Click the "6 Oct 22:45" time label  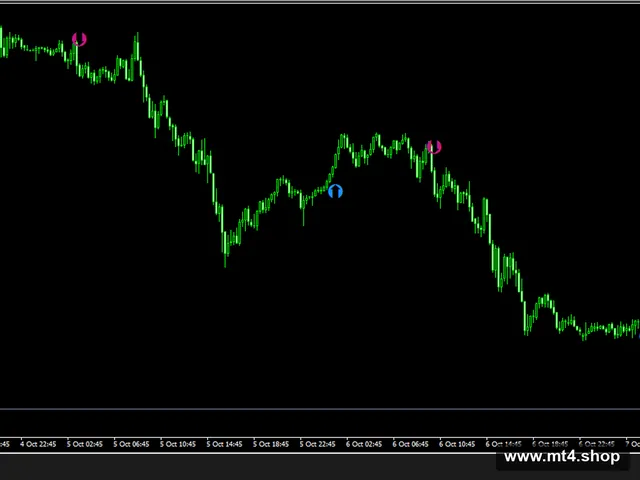pyautogui.click(x=596, y=444)
